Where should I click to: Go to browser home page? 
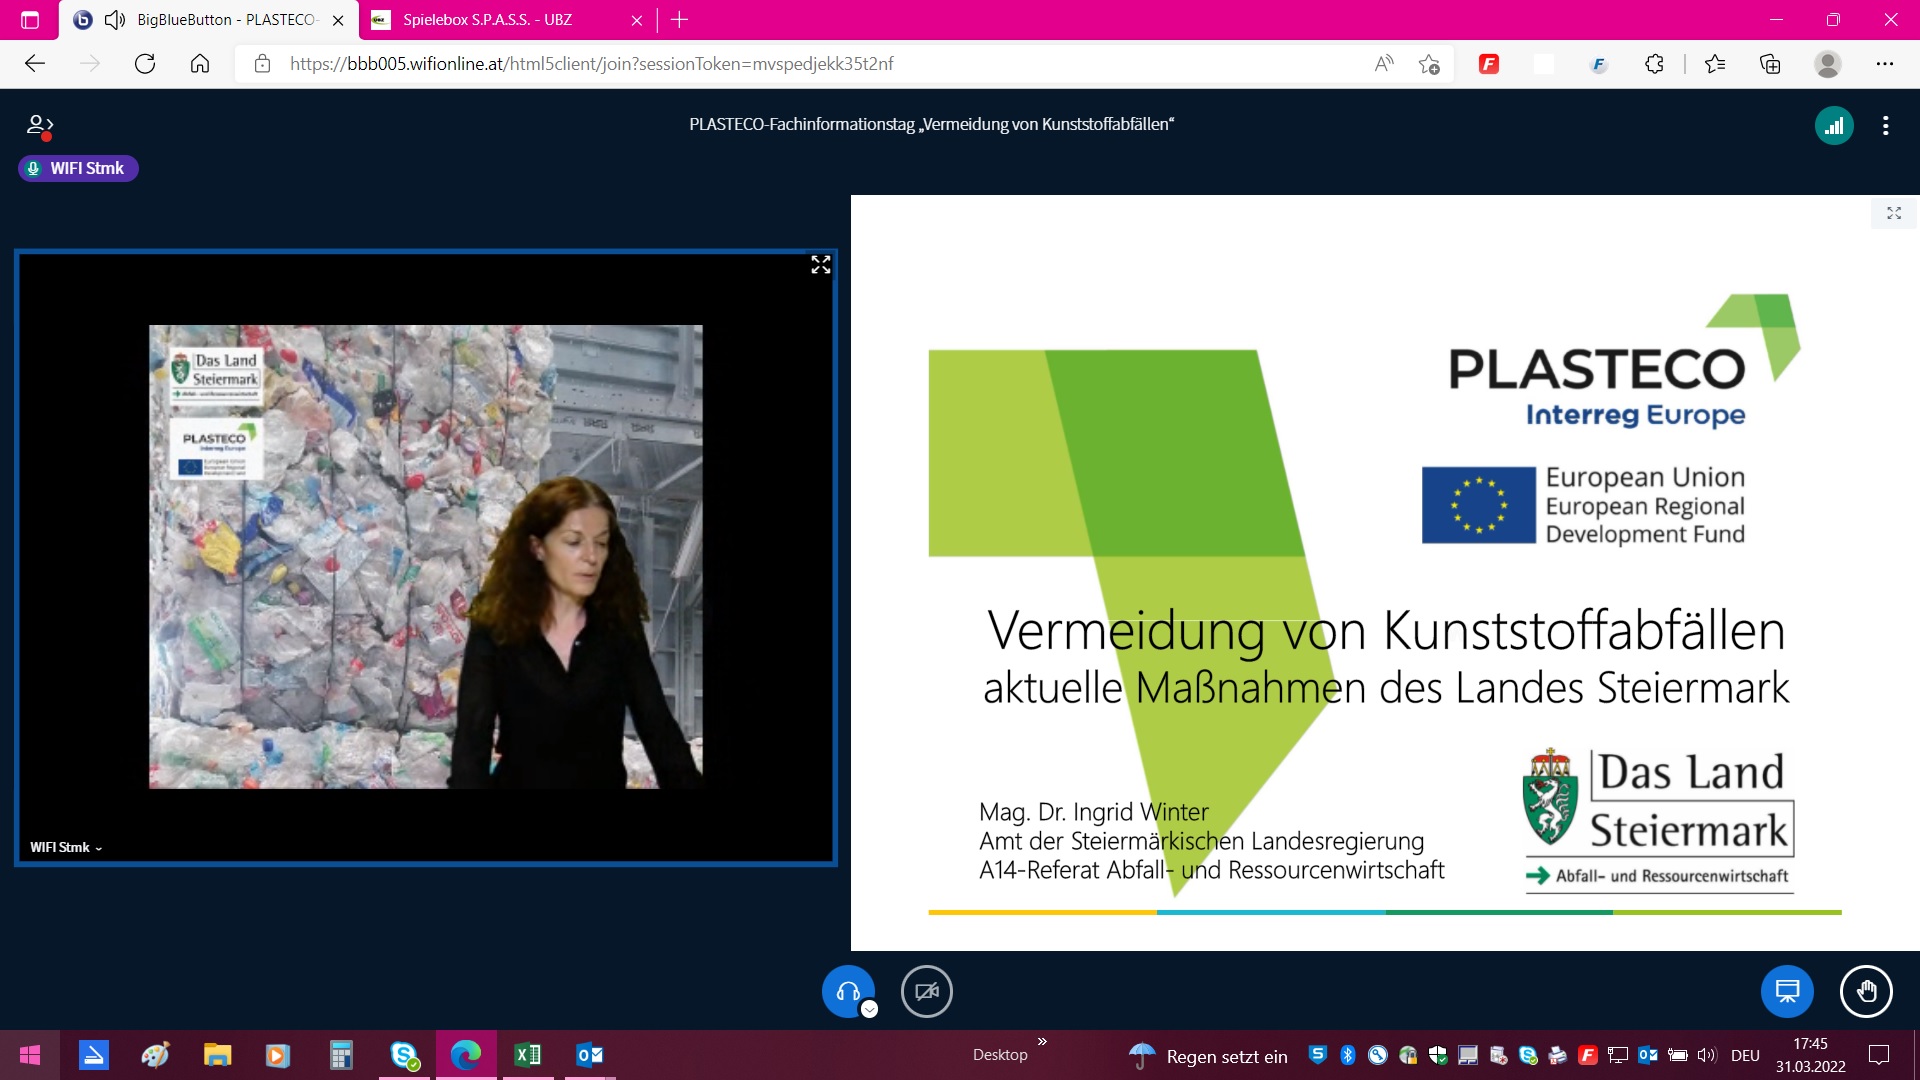point(200,64)
